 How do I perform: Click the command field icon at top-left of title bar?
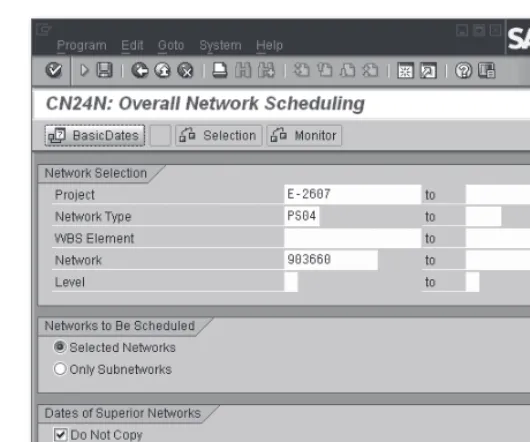tap(44, 29)
